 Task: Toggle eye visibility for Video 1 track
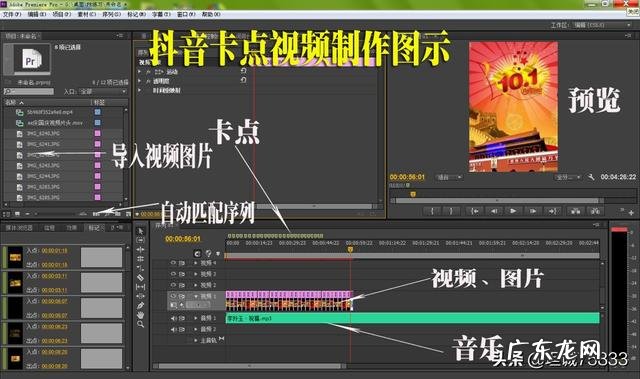(173, 296)
